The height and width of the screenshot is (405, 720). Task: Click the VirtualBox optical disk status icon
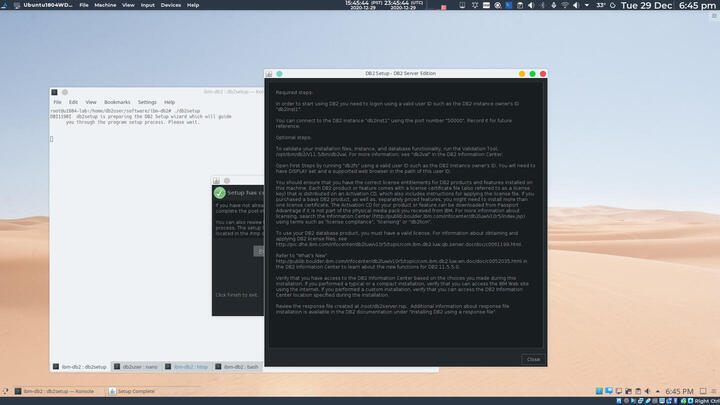(x=626, y=401)
